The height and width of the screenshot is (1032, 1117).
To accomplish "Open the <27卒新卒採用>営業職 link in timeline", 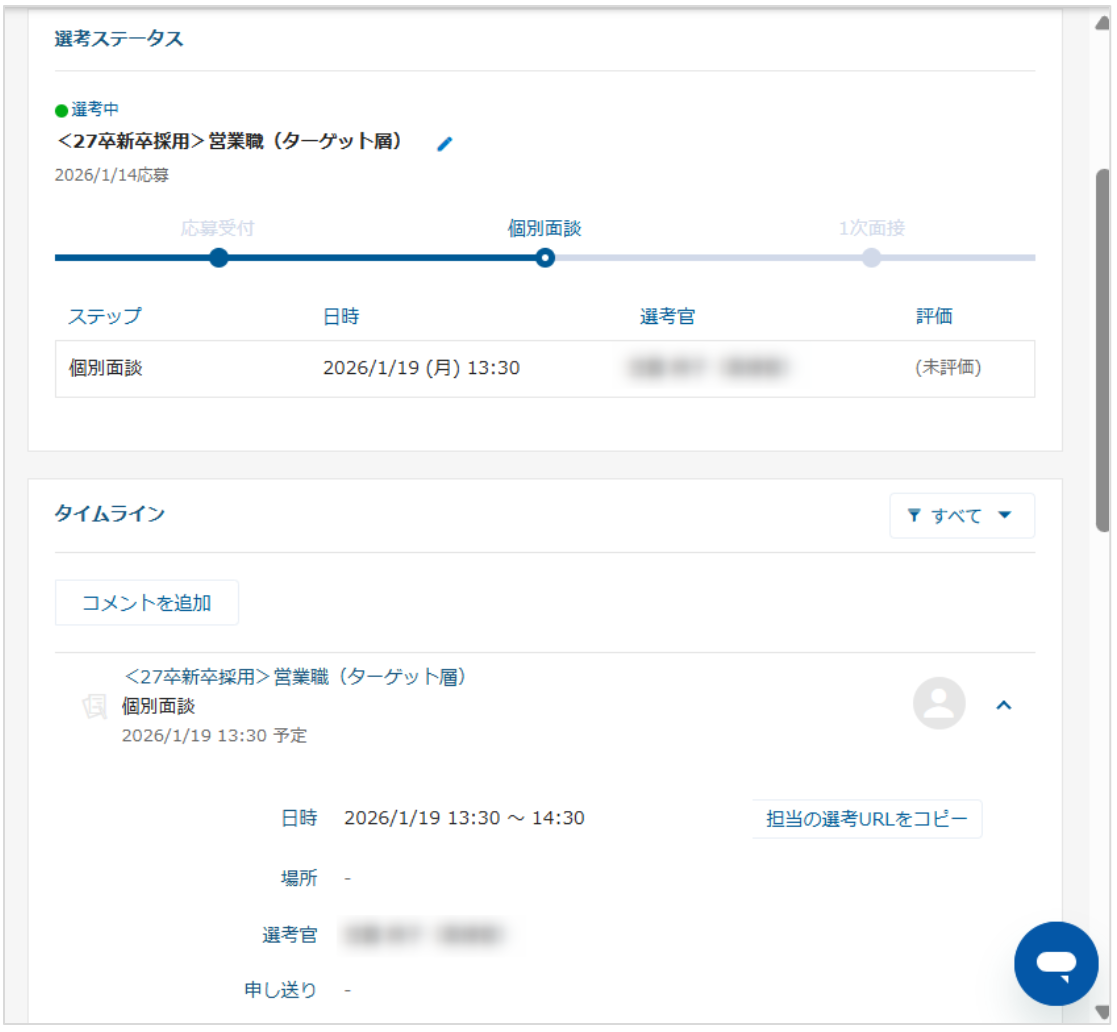I will pyautogui.click(x=296, y=677).
